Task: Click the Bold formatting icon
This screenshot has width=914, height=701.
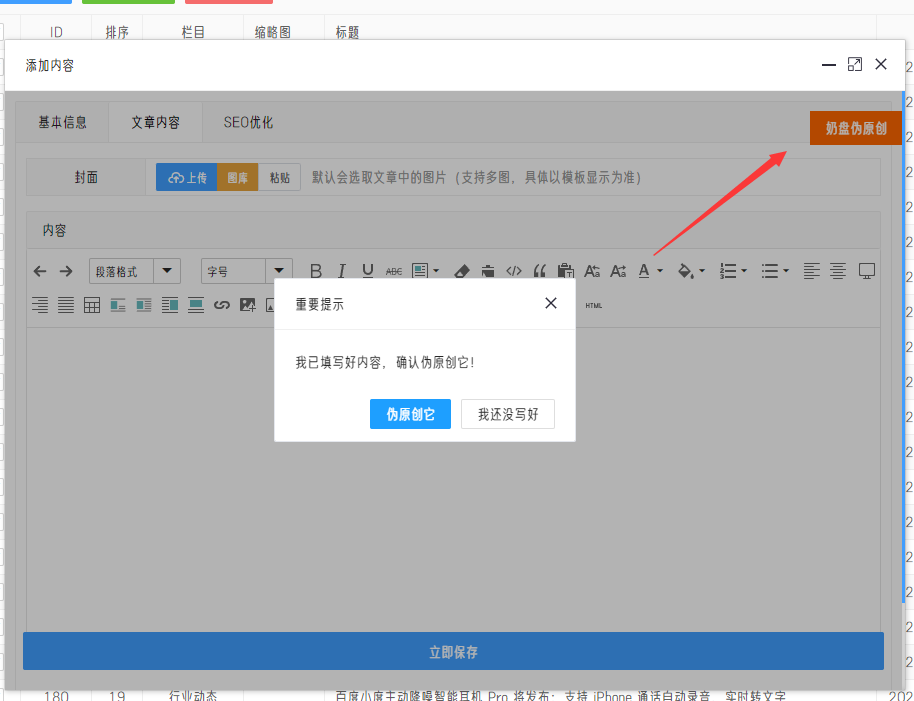Action: pos(316,271)
